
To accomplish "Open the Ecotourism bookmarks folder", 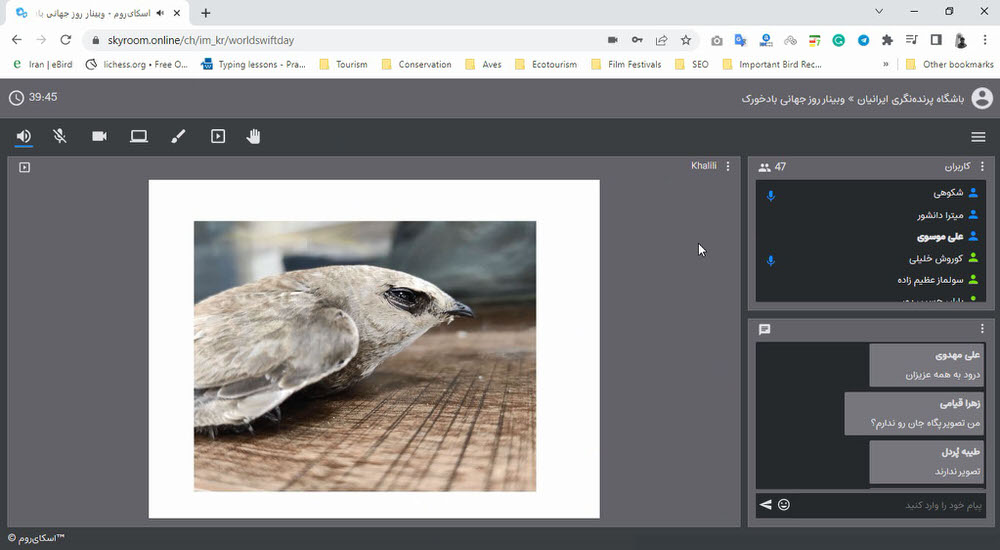I will [x=546, y=64].
